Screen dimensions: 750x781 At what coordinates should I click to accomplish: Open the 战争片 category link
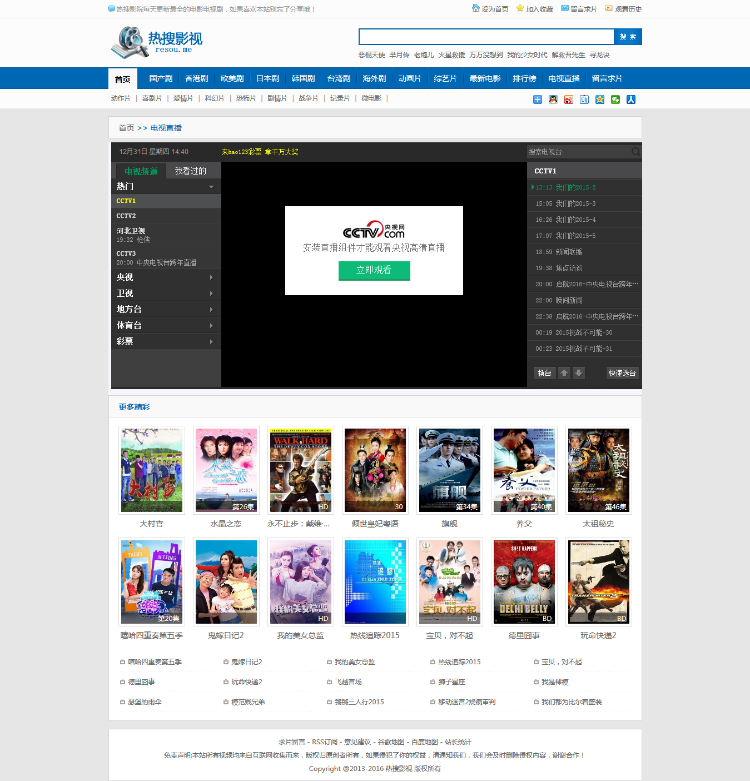click(308, 98)
